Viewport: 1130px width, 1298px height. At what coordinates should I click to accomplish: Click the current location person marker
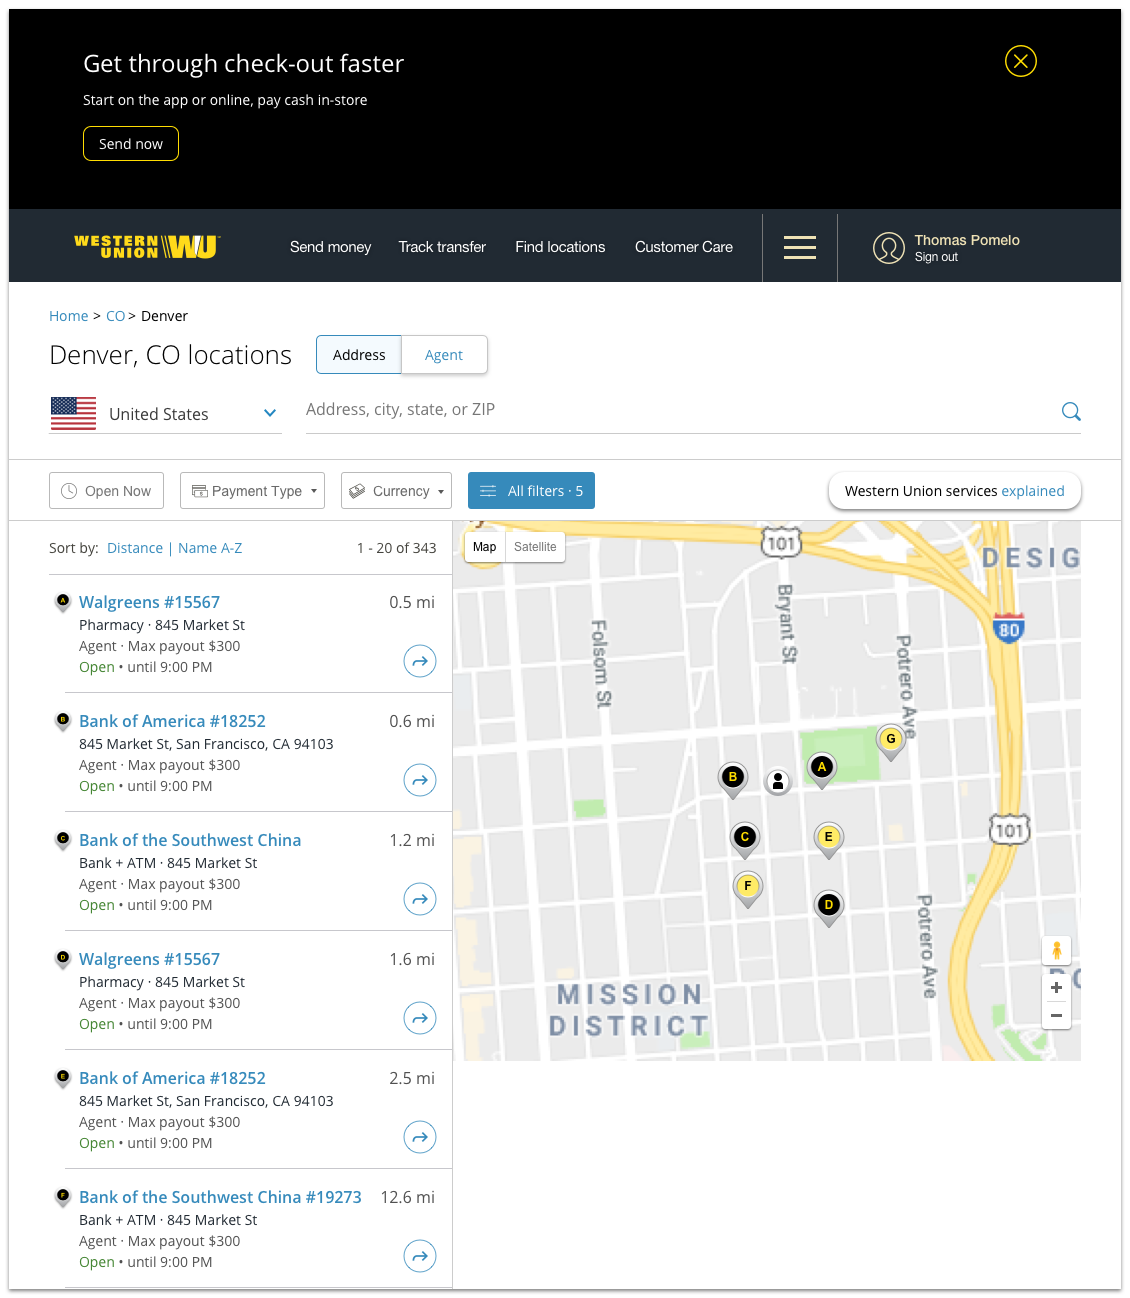coord(778,781)
